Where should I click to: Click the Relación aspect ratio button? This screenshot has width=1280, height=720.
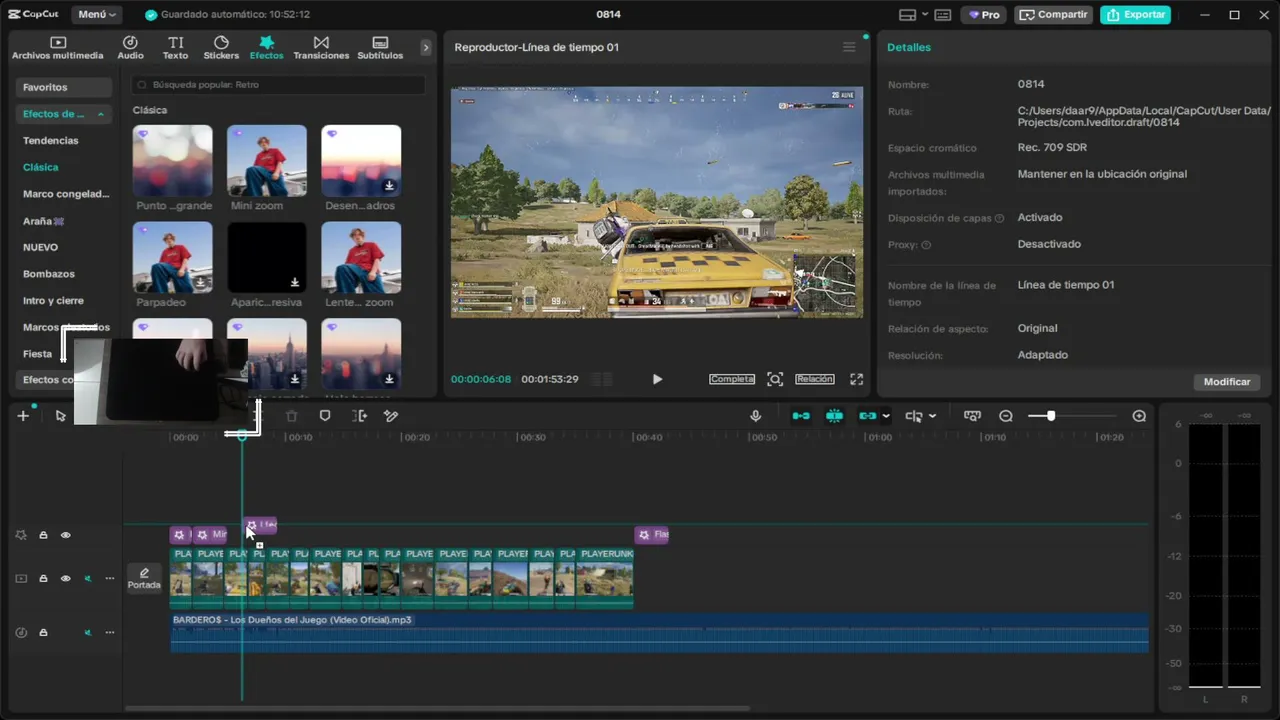tap(815, 380)
